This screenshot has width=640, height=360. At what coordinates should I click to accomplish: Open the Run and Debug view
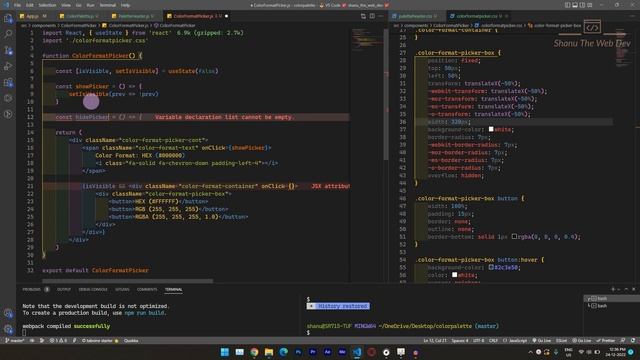(8, 67)
